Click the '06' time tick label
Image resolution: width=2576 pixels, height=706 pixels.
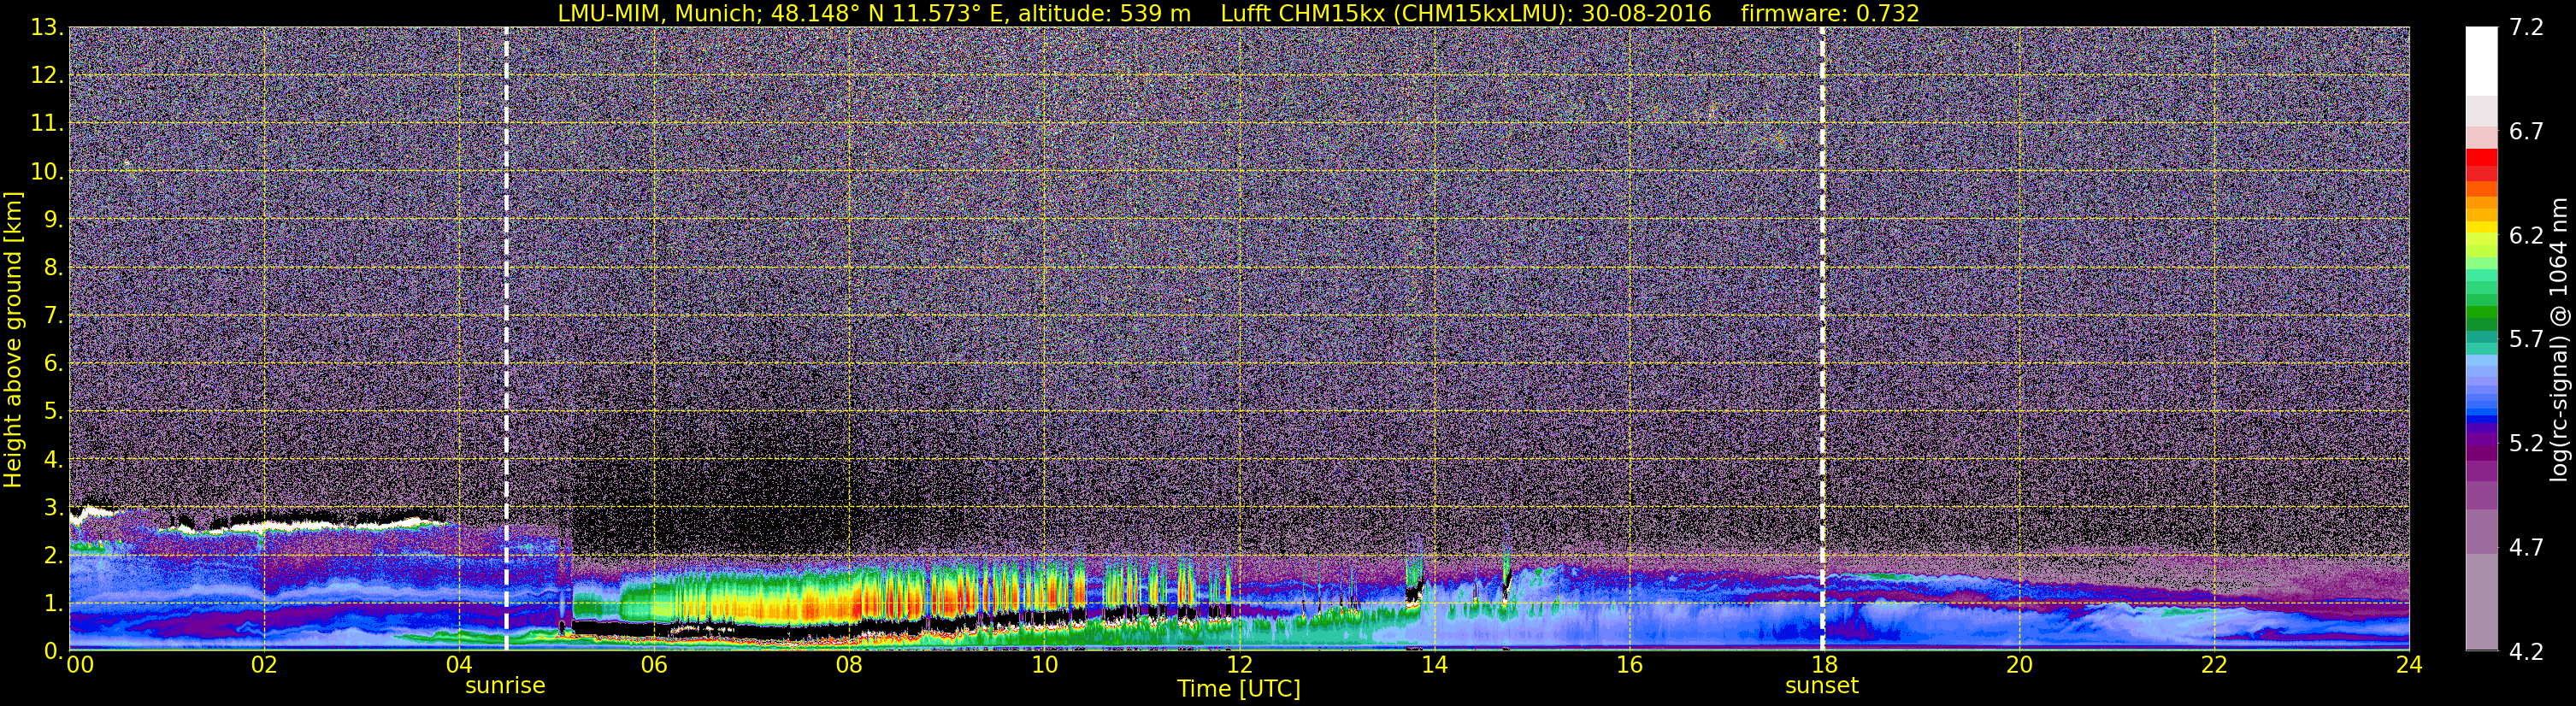point(653,665)
